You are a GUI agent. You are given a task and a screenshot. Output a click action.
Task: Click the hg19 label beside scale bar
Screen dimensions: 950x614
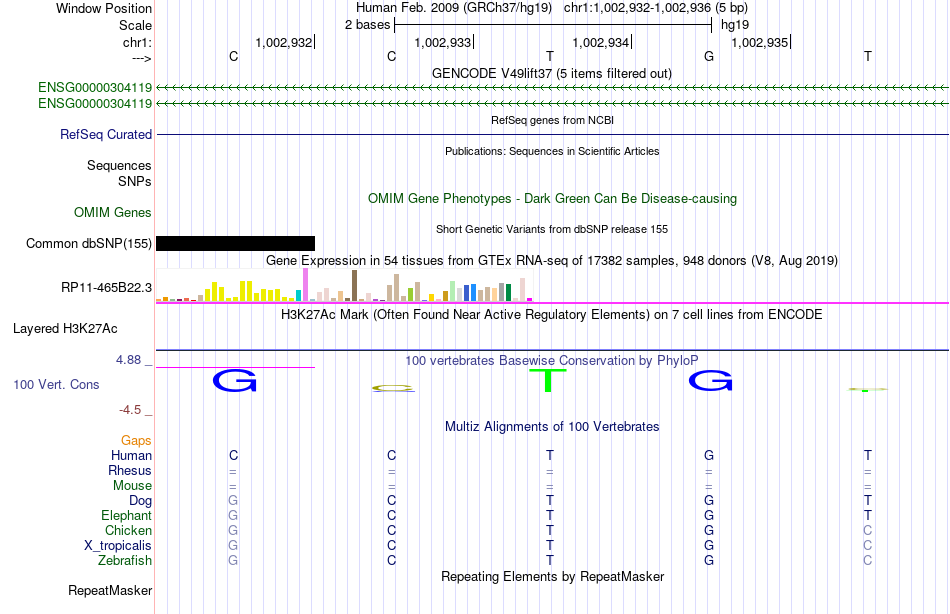pyautogui.click(x=735, y=25)
